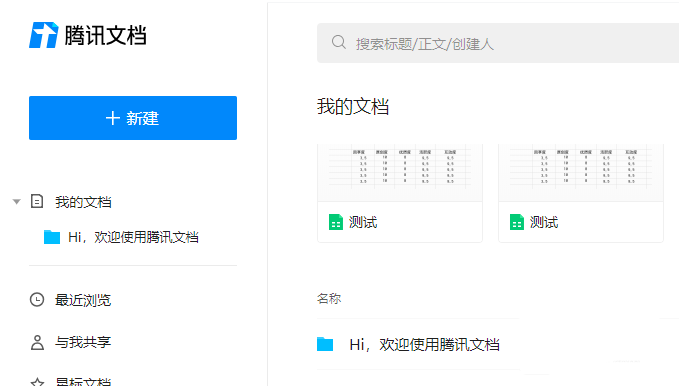The height and width of the screenshot is (386, 679).
Task: Click the search magnifier icon
Action: (x=339, y=42)
